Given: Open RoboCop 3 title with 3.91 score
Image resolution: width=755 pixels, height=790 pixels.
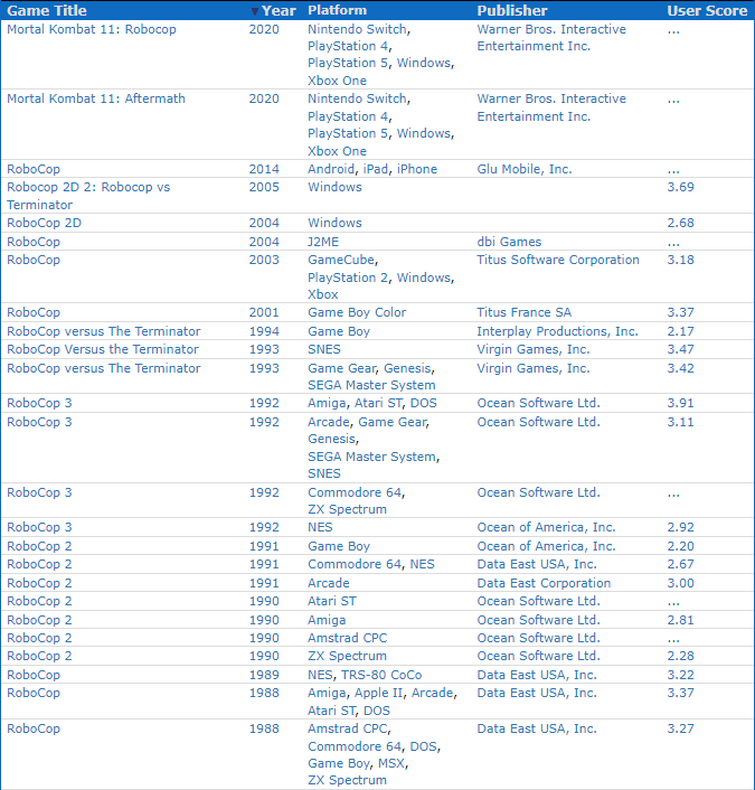Looking at the screenshot, I should coord(39,403).
